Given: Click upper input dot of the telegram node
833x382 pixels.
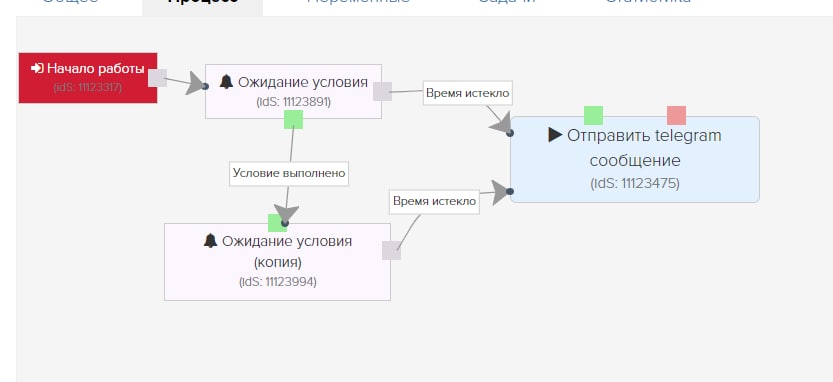Looking at the screenshot, I should [x=510, y=133].
